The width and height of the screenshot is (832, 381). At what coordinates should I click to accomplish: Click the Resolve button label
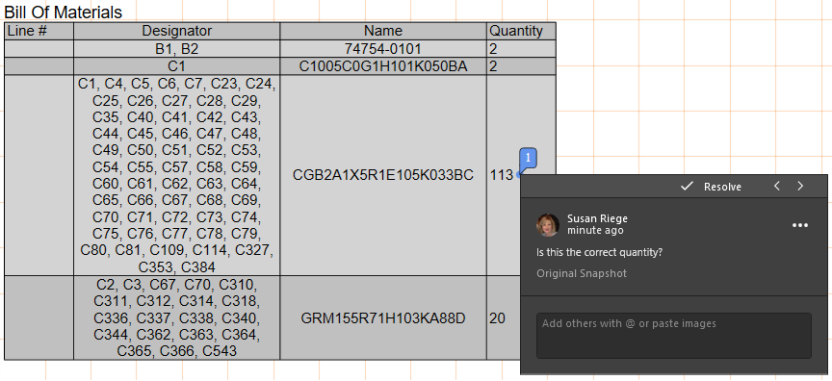pyautogui.click(x=722, y=187)
